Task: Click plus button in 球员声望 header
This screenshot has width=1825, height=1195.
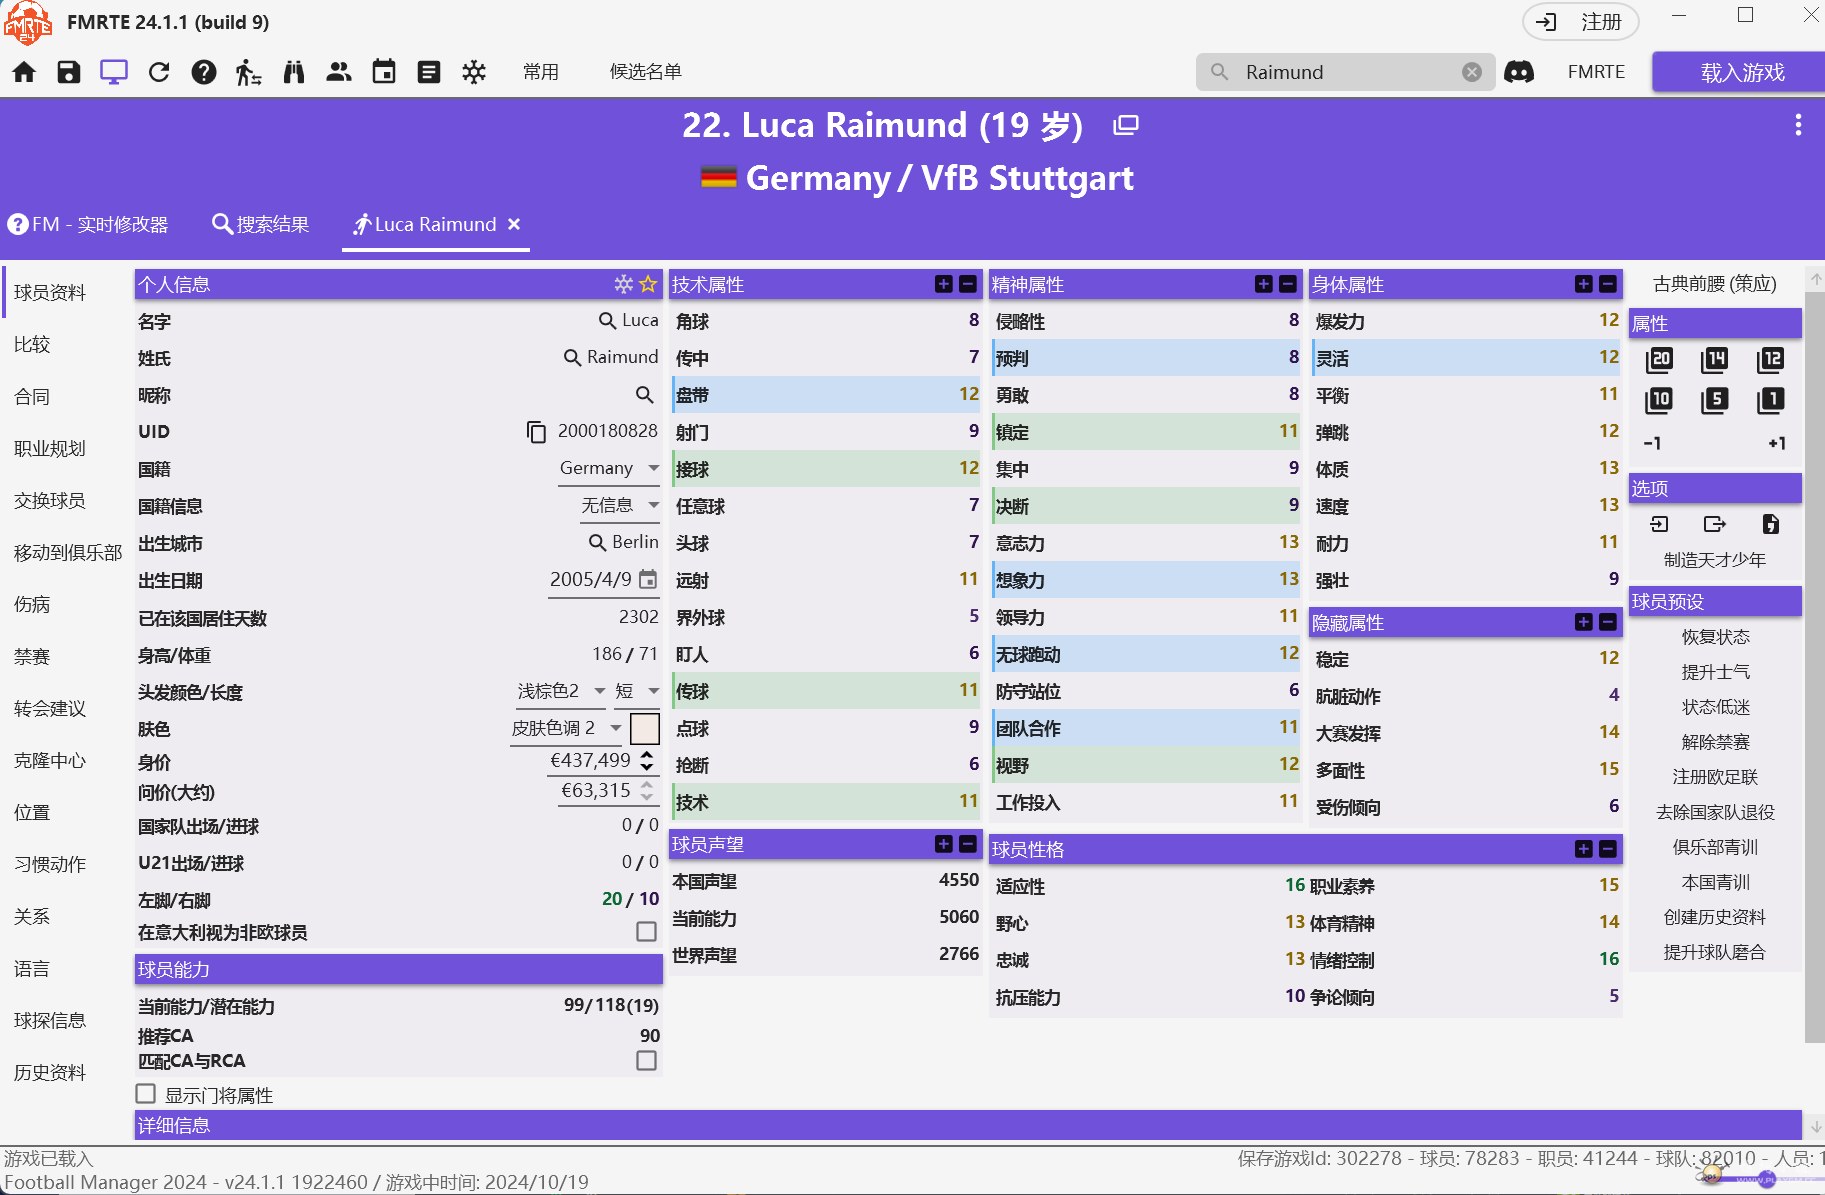Action: pos(944,844)
